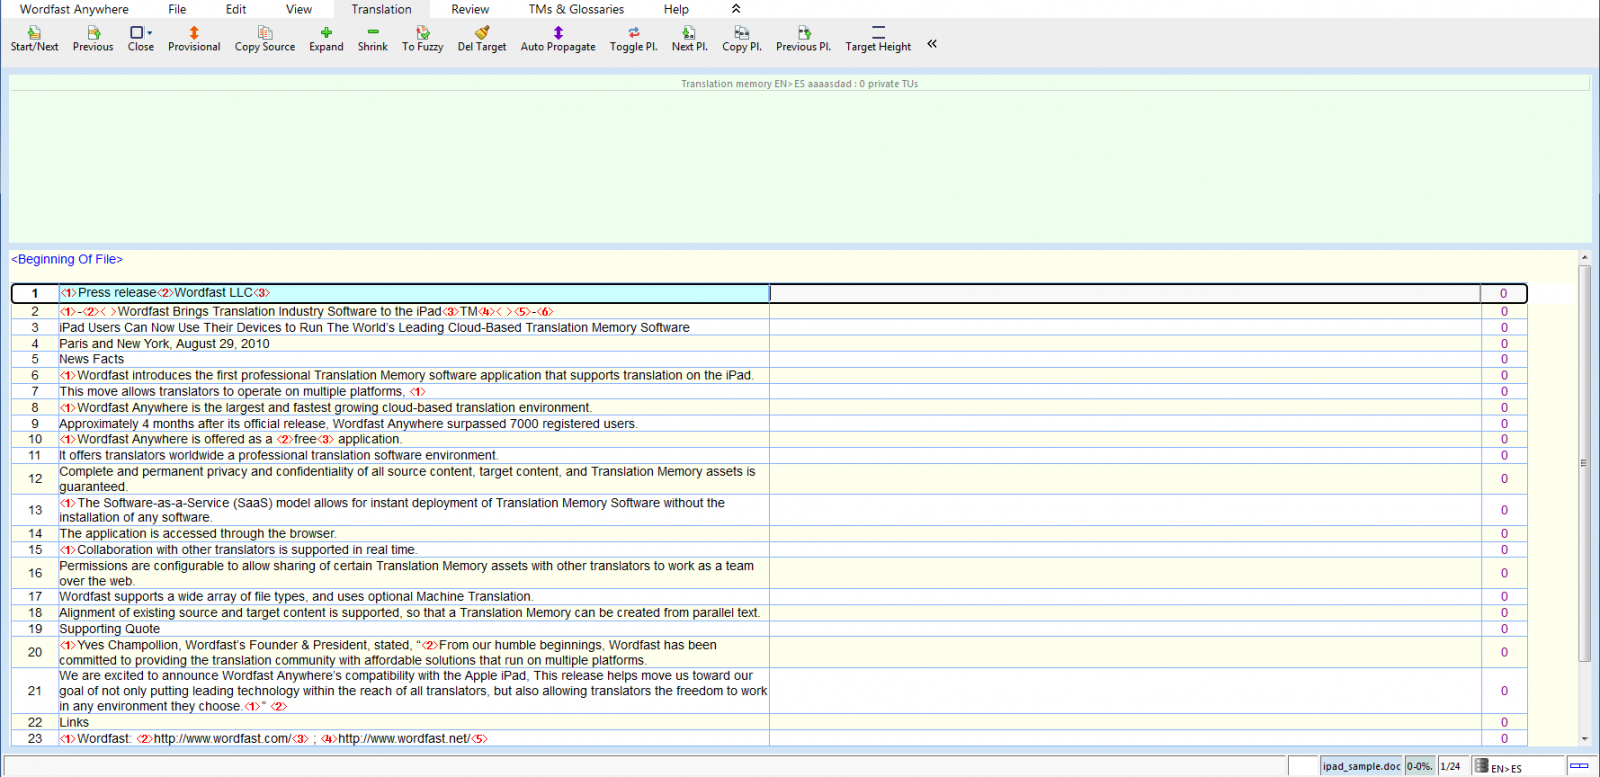Click the Copy Source icon

click(264, 33)
